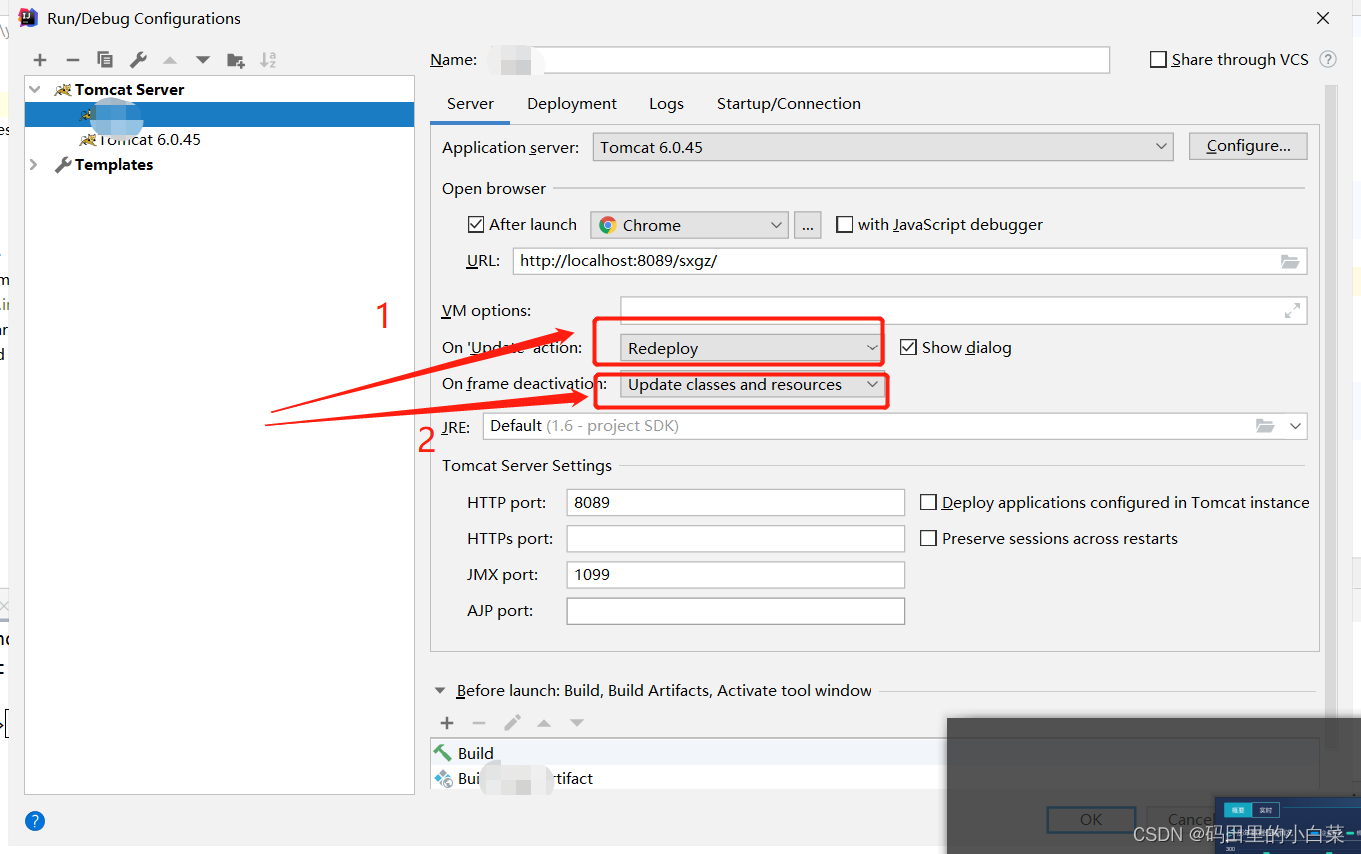Click OK button
This screenshot has width=1361, height=854.
[x=1091, y=819]
